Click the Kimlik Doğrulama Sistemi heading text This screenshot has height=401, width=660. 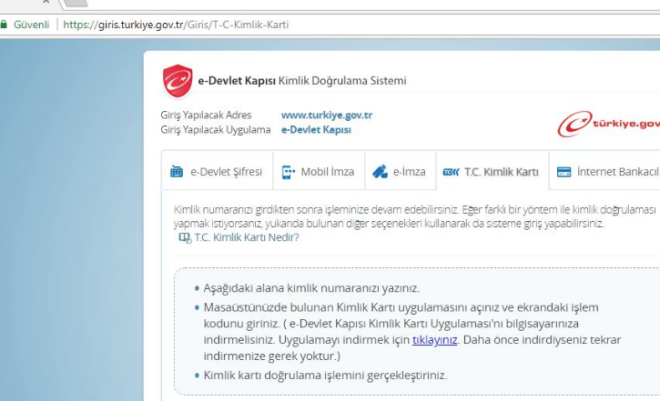tap(342, 80)
